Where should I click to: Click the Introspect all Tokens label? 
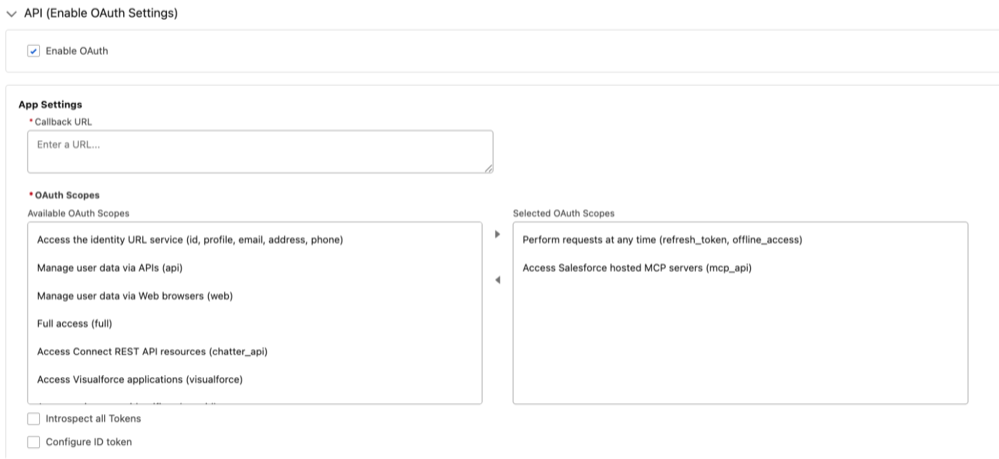[x=93, y=419]
